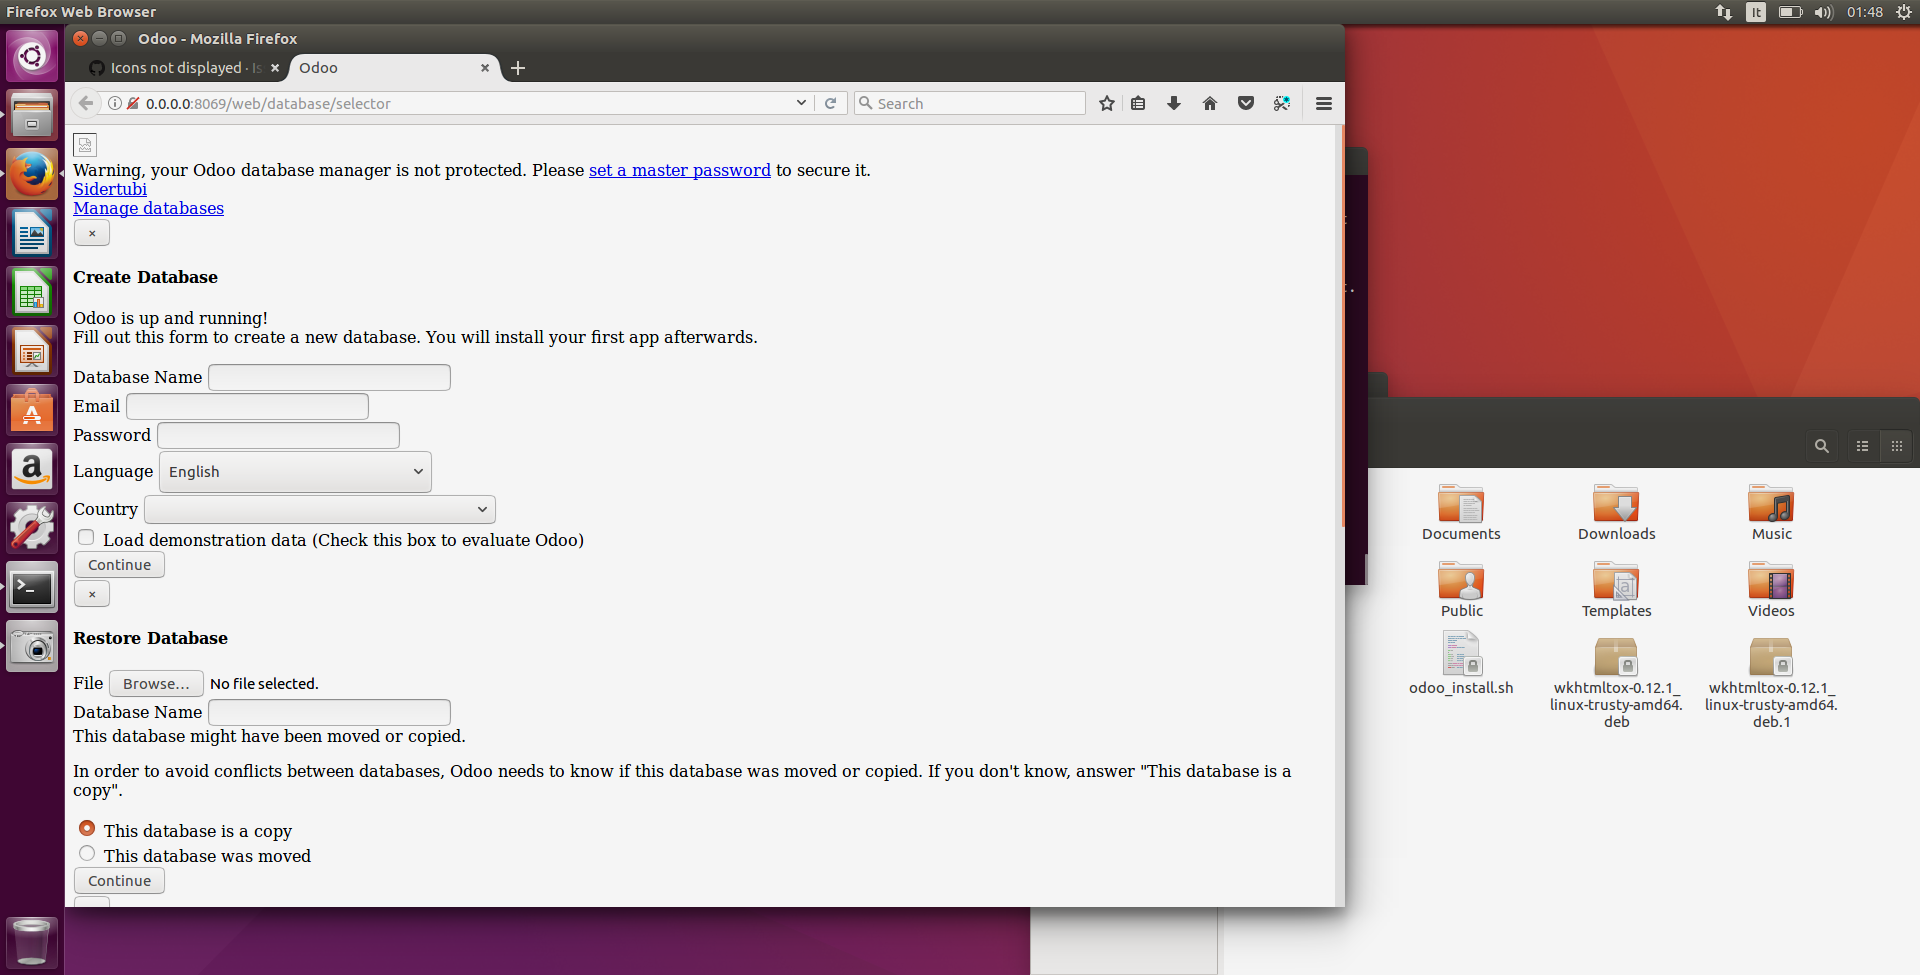
Task: Launch the Terminal from the Ubuntu dock
Action: tap(31, 588)
